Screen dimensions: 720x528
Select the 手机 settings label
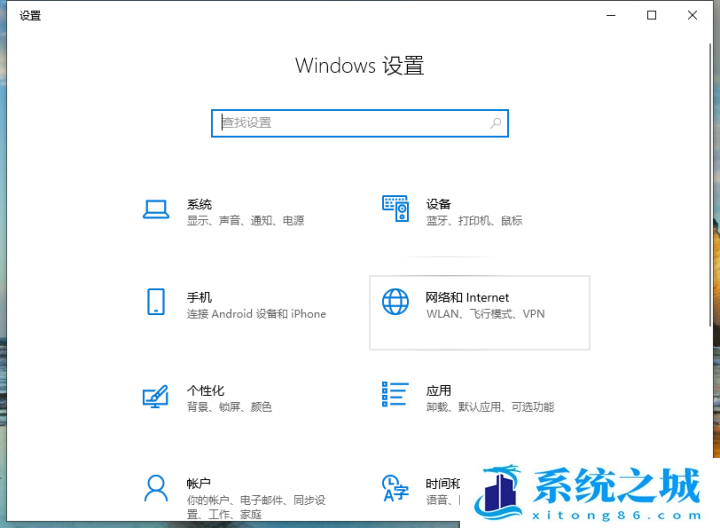(199, 297)
